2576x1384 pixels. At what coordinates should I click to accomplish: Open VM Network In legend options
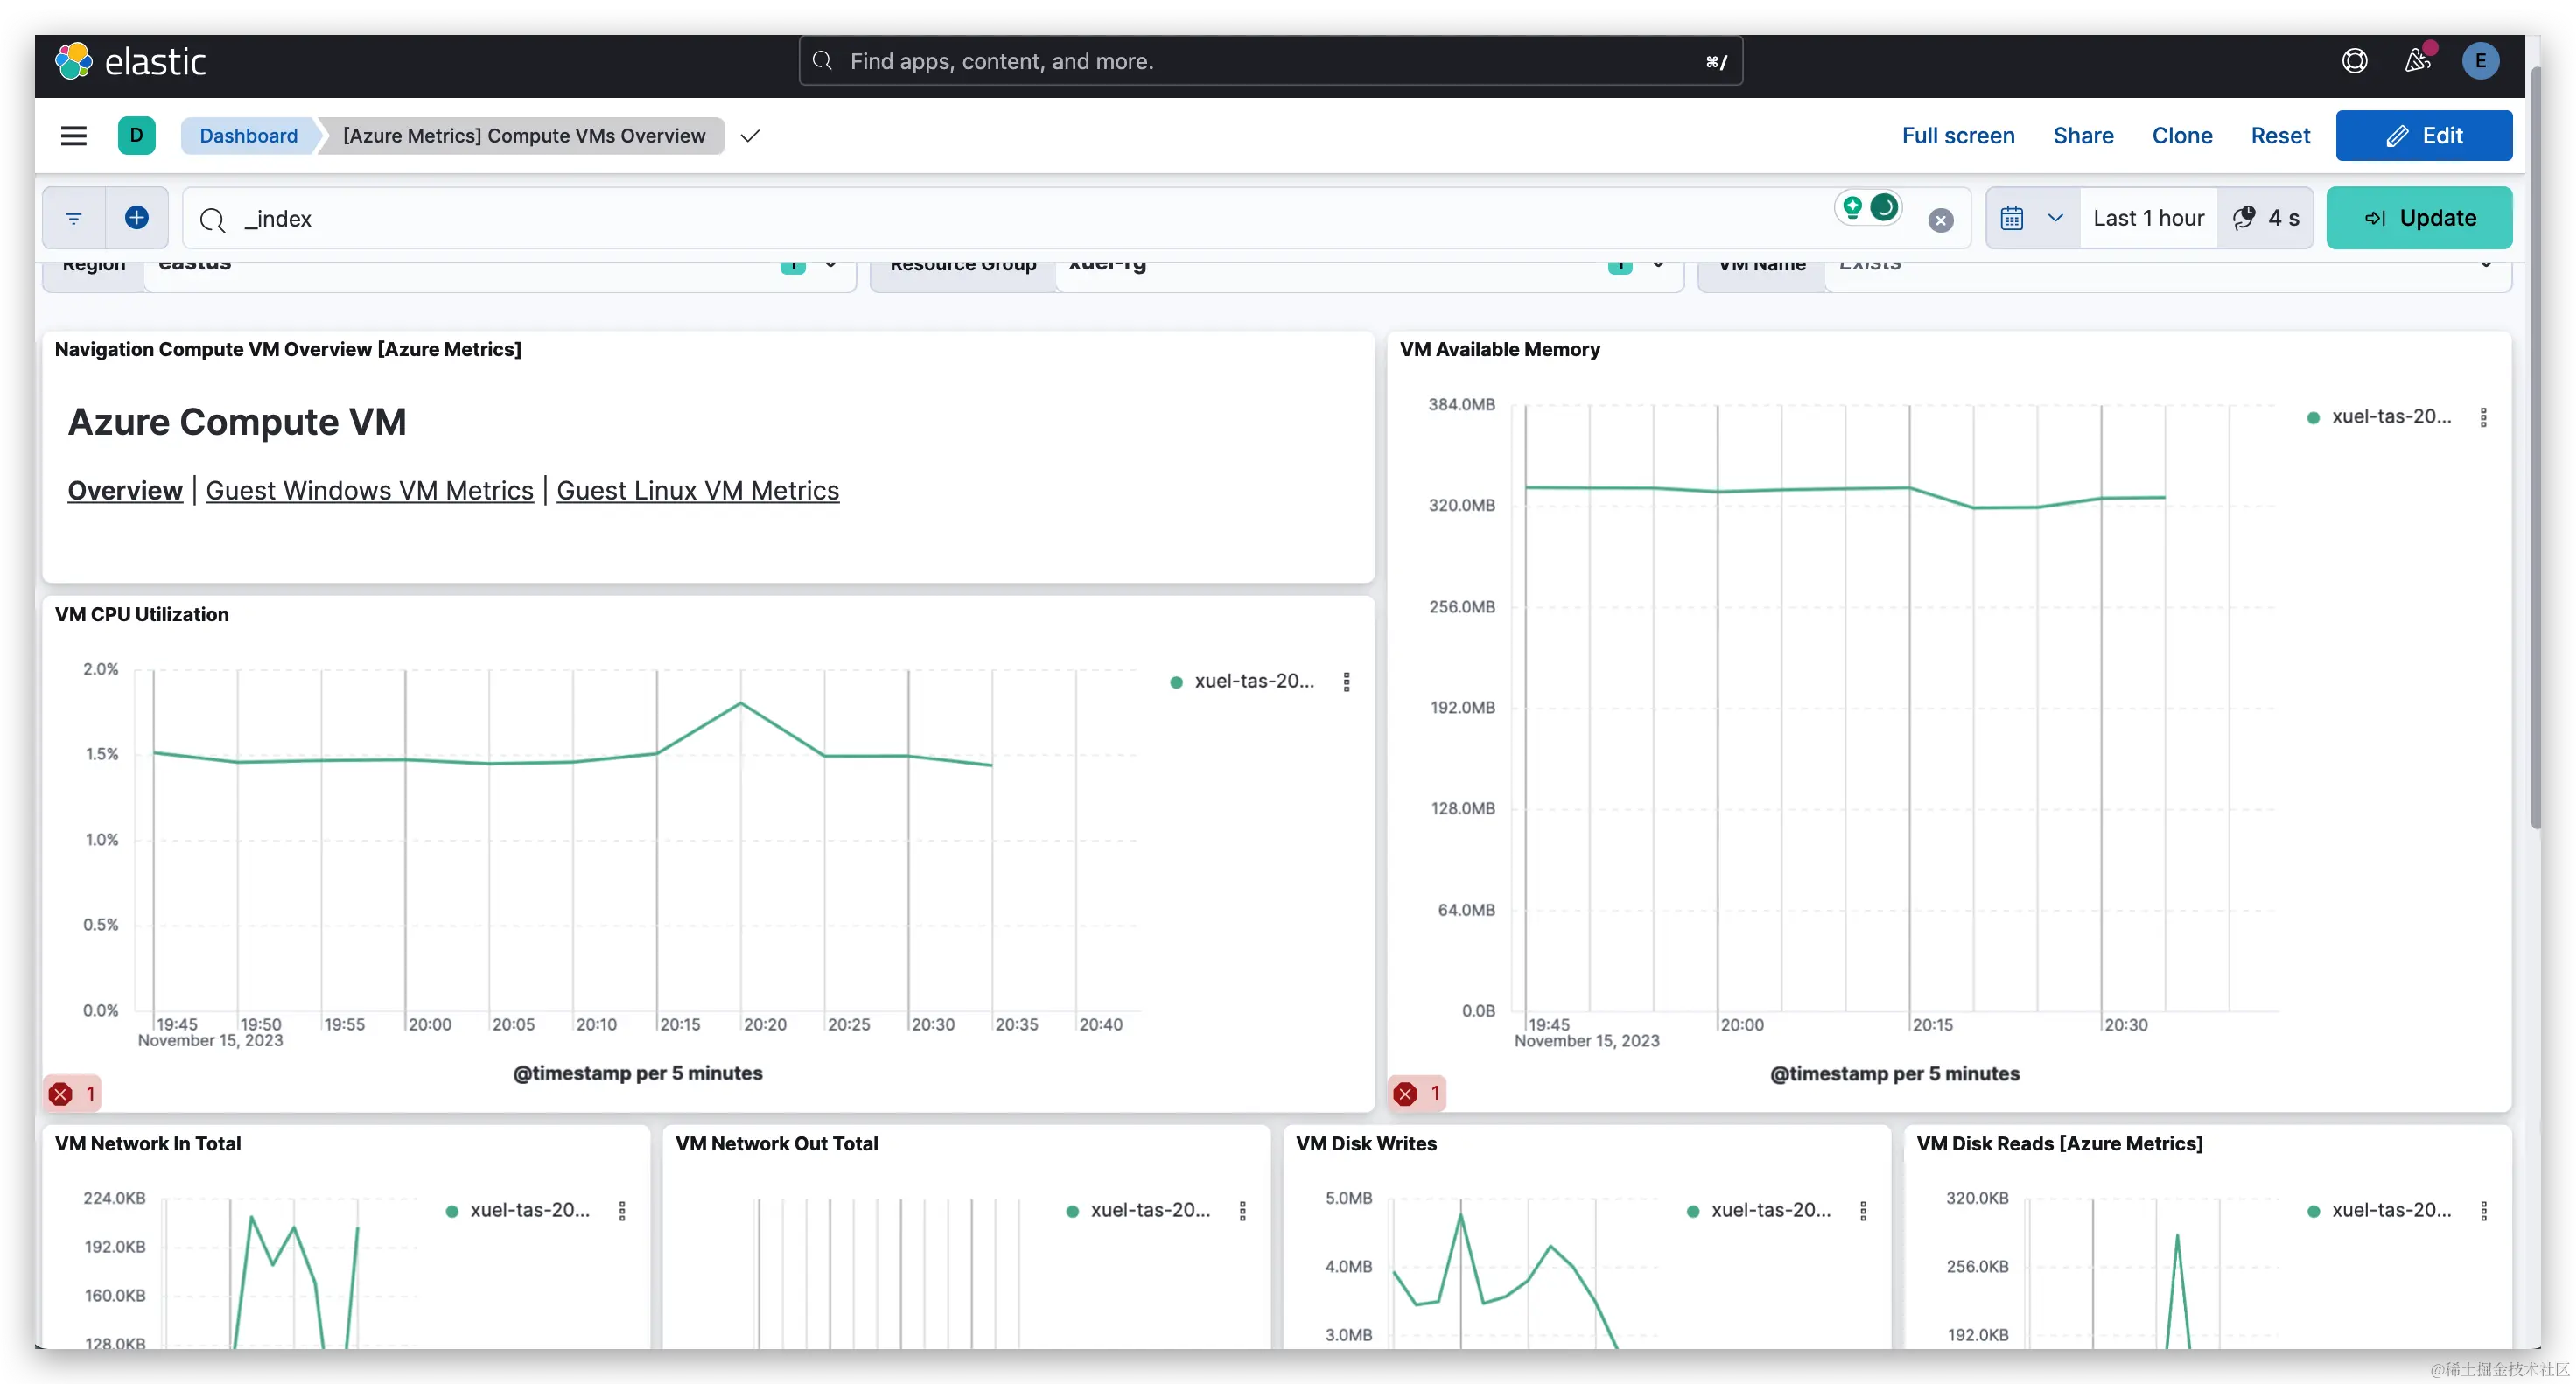(x=622, y=1211)
